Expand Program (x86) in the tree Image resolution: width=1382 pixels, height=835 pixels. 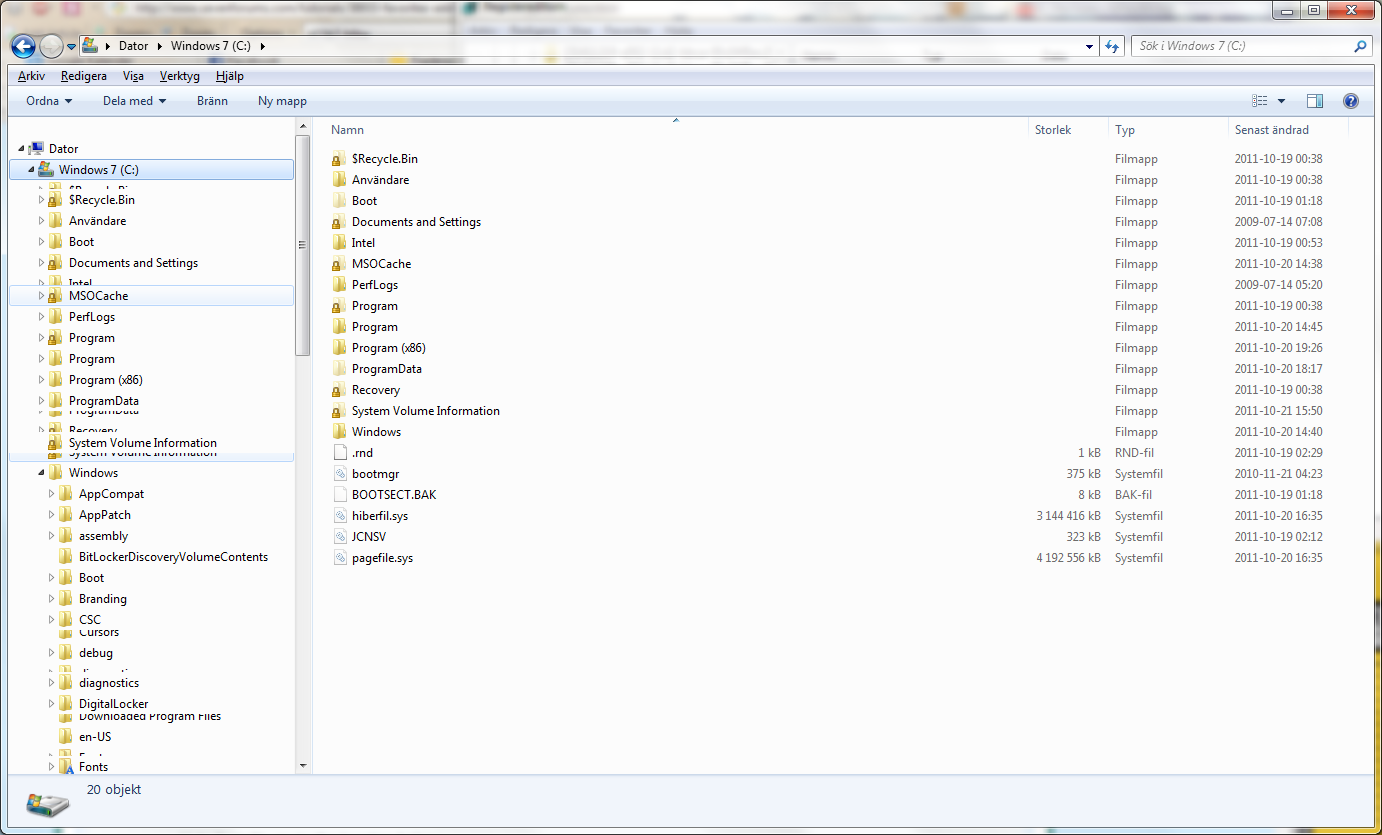click(41, 380)
